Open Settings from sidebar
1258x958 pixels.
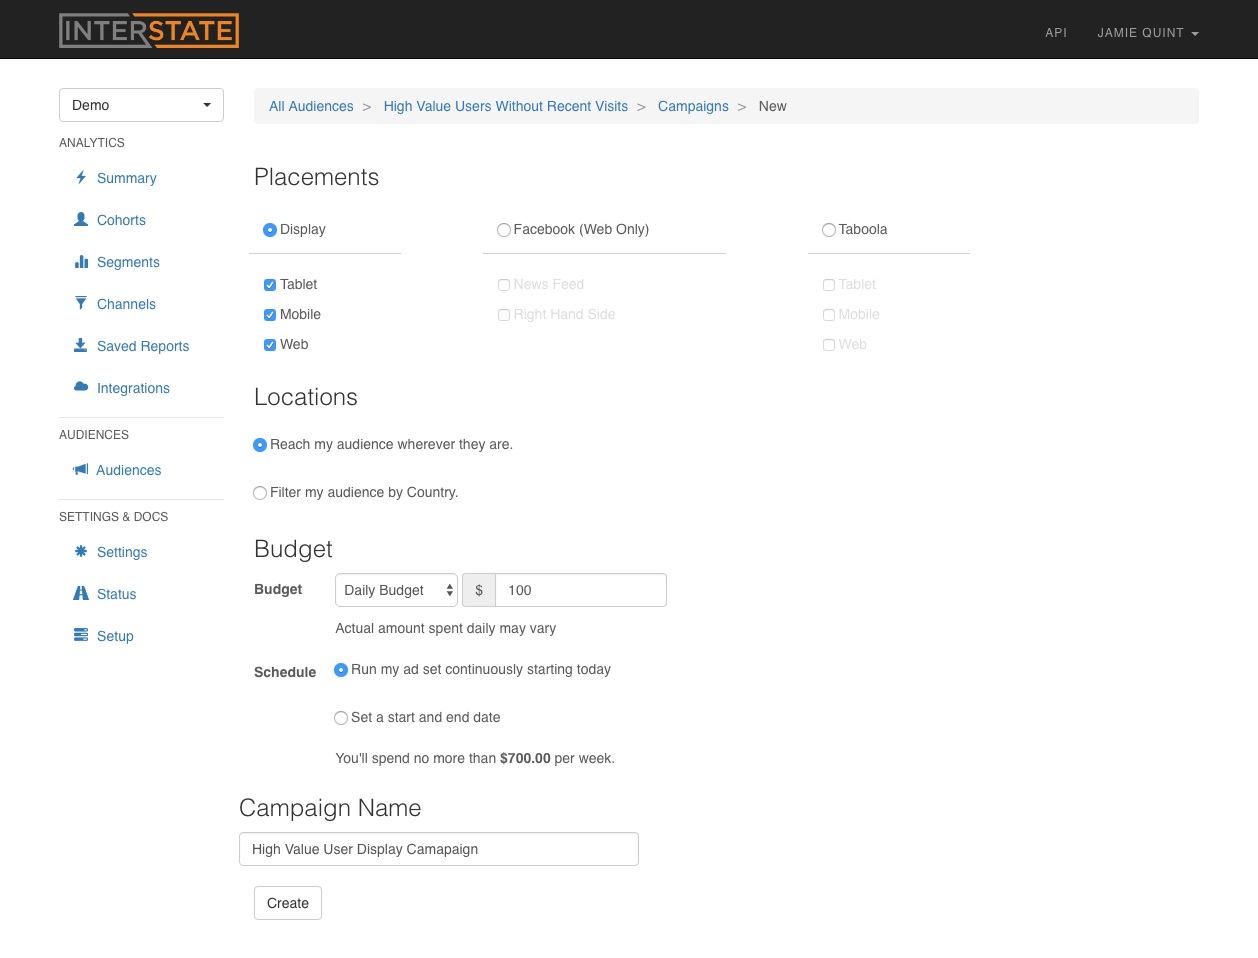(x=122, y=552)
